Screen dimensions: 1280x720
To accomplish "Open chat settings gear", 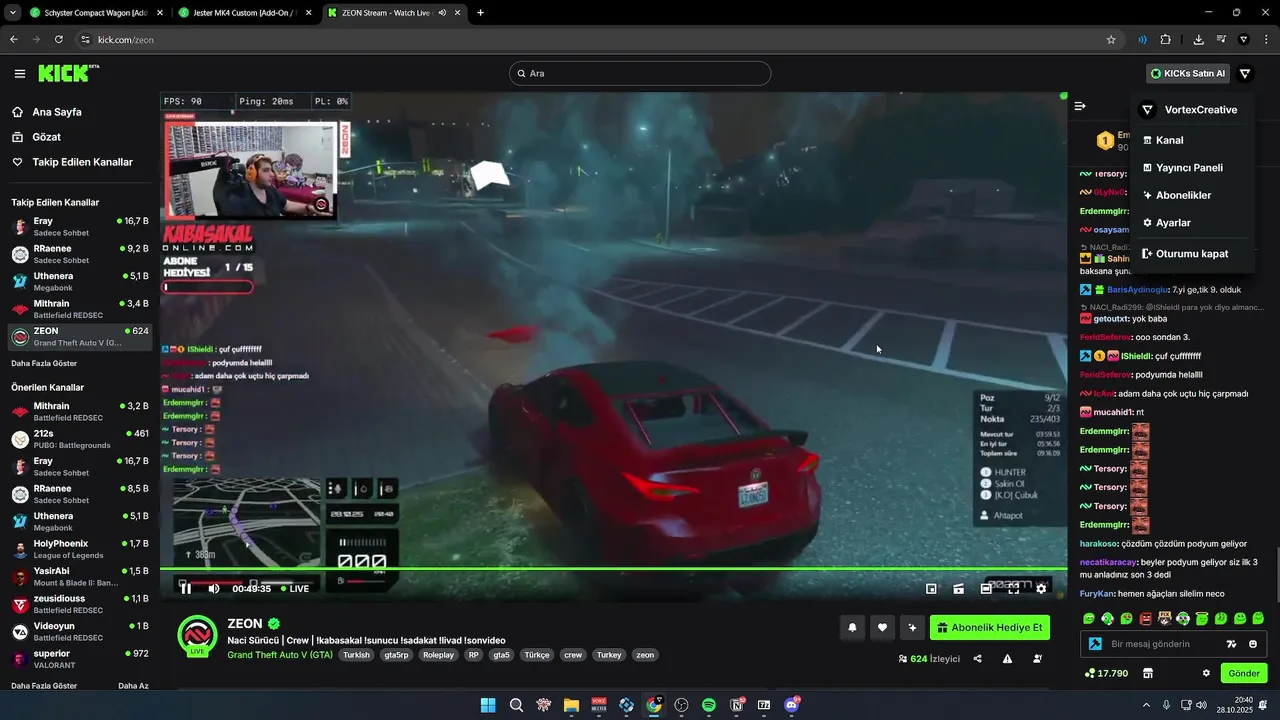I will point(1206,673).
